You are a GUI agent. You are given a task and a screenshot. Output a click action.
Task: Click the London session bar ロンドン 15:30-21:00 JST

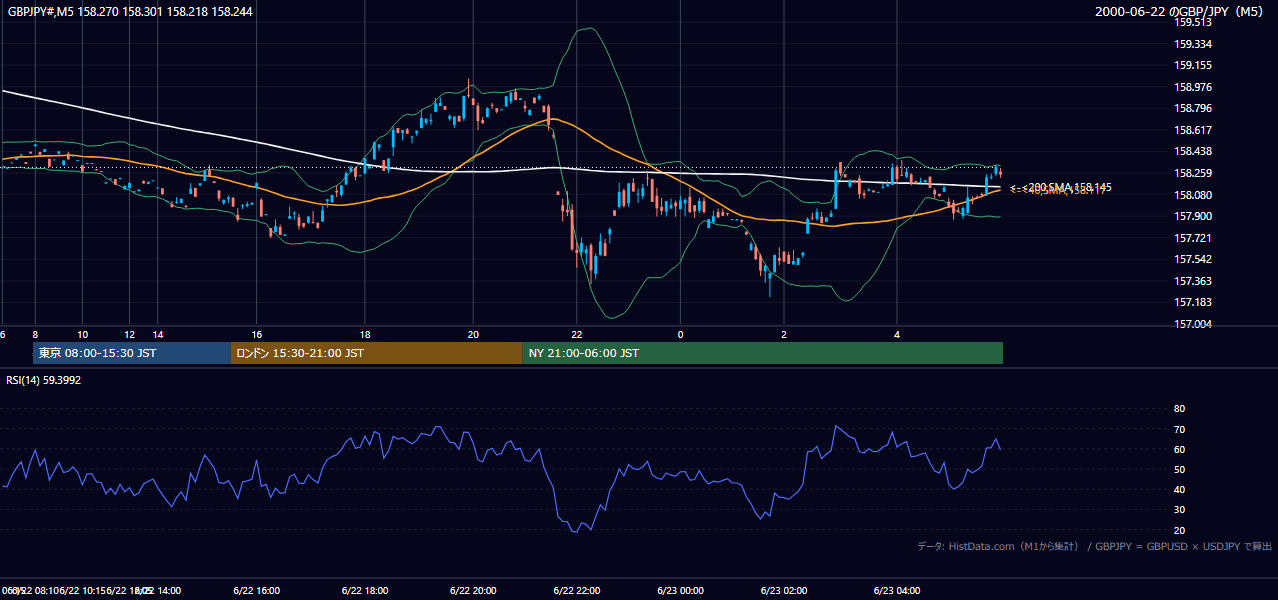[376, 353]
